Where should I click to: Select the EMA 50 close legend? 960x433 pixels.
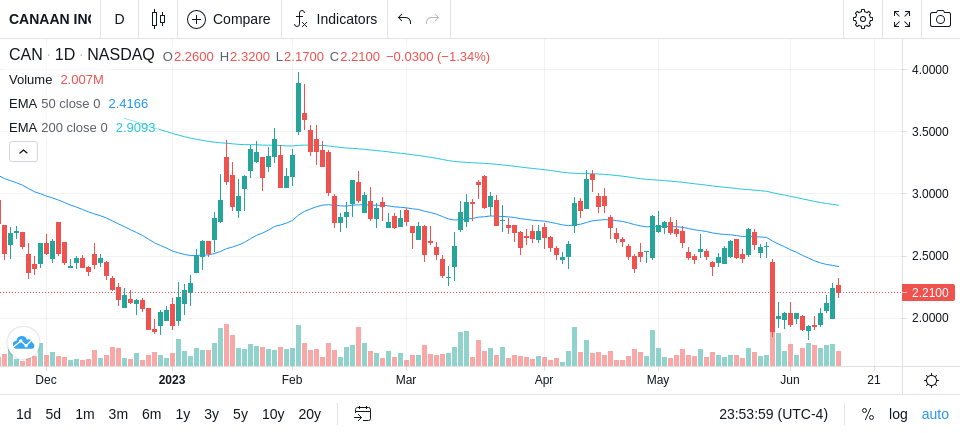pyautogui.click(x=54, y=104)
